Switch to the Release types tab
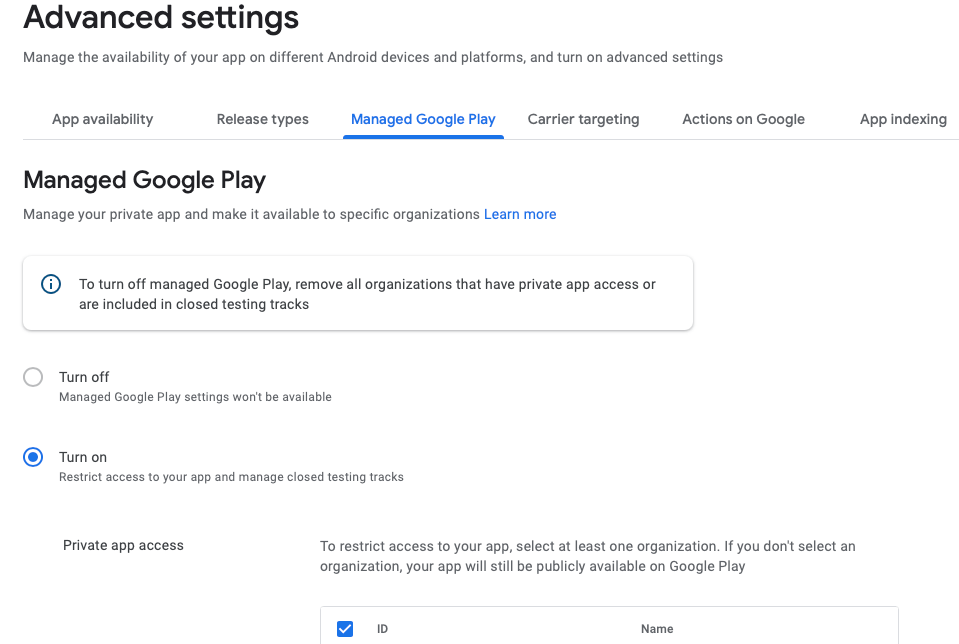The width and height of the screenshot is (959, 644). tap(262, 119)
